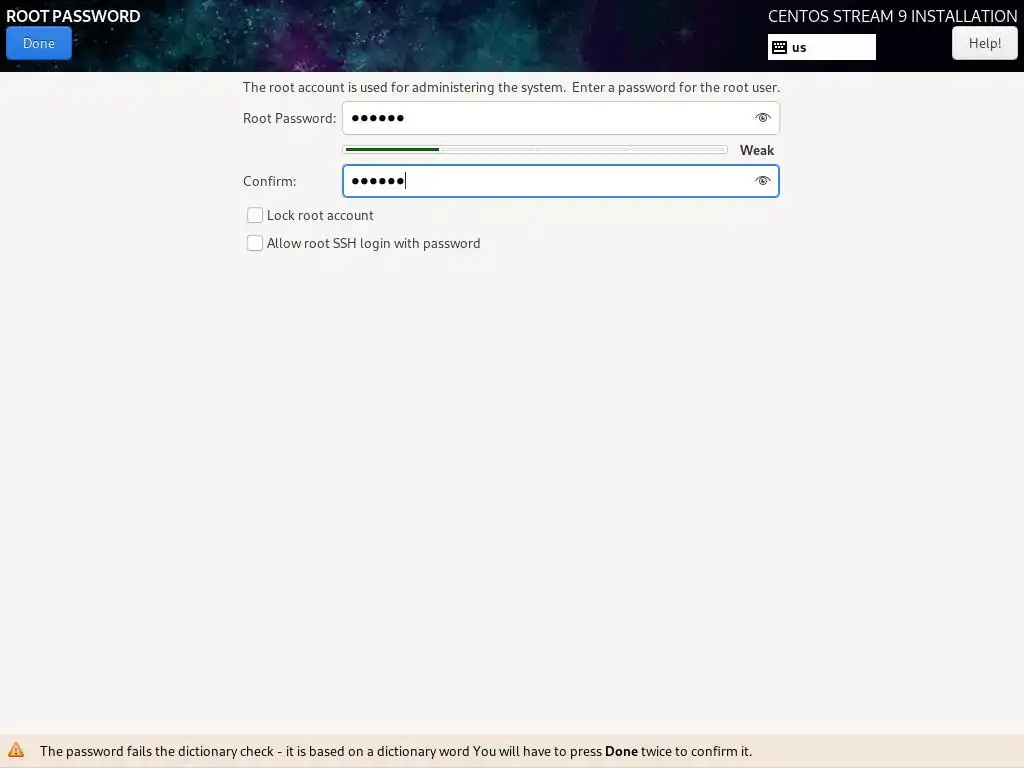
Task: Enable Allow root SSH login with password
Action: (x=255, y=244)
